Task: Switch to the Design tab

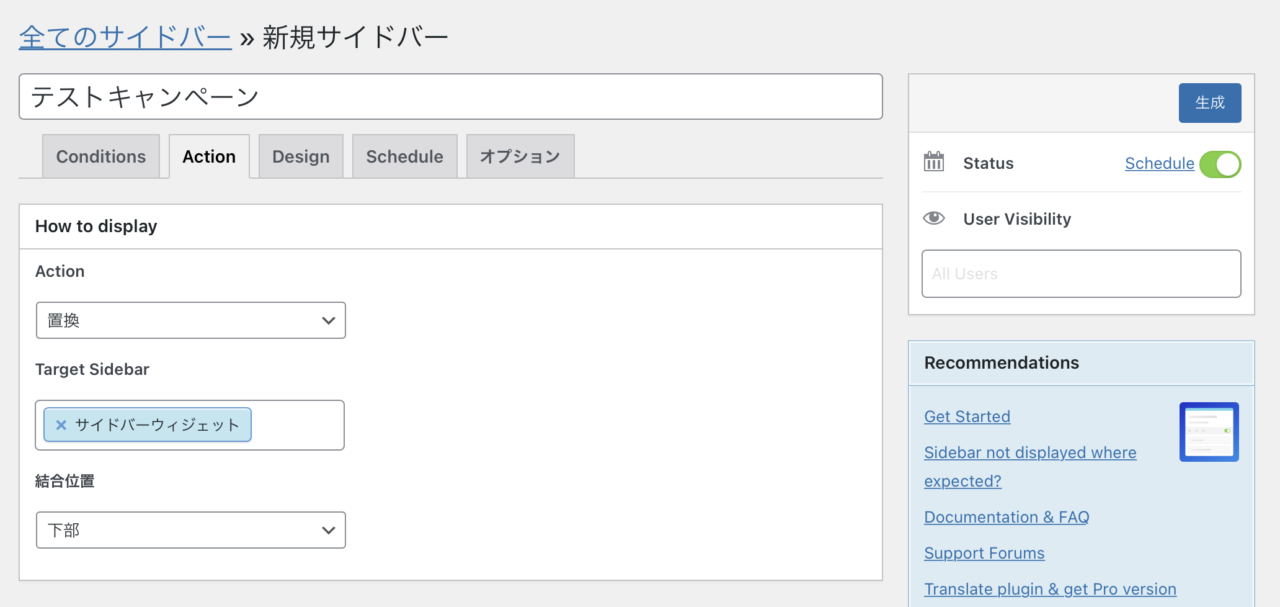Action: tap(300, 156)
